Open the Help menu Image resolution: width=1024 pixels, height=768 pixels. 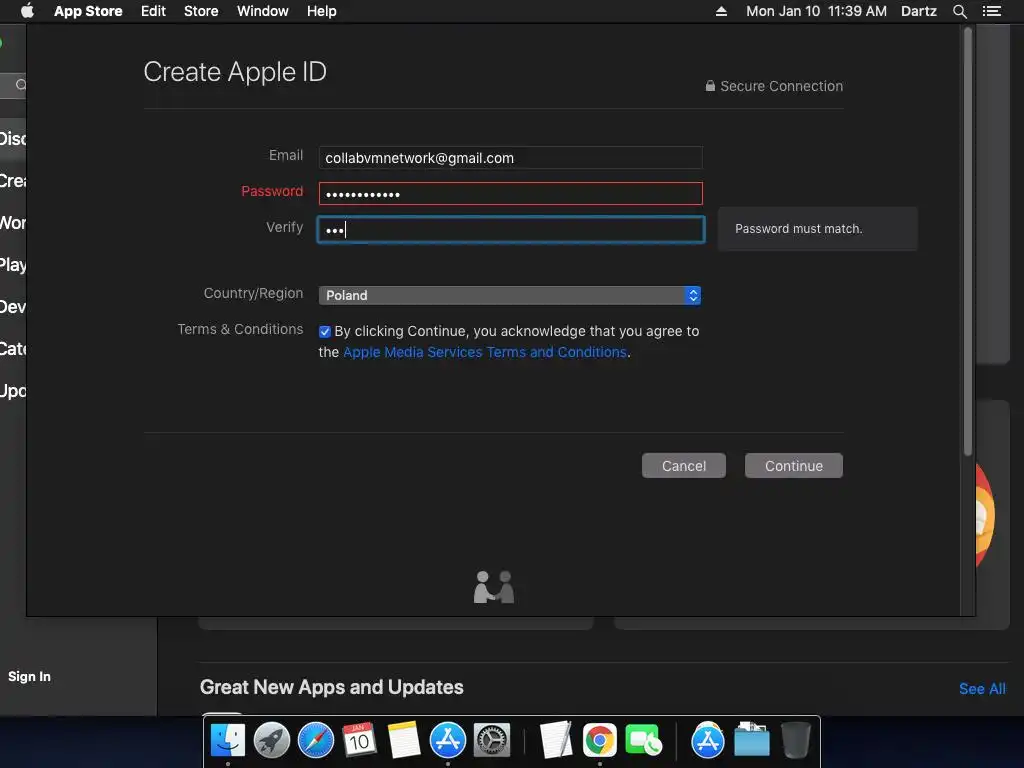322,11
